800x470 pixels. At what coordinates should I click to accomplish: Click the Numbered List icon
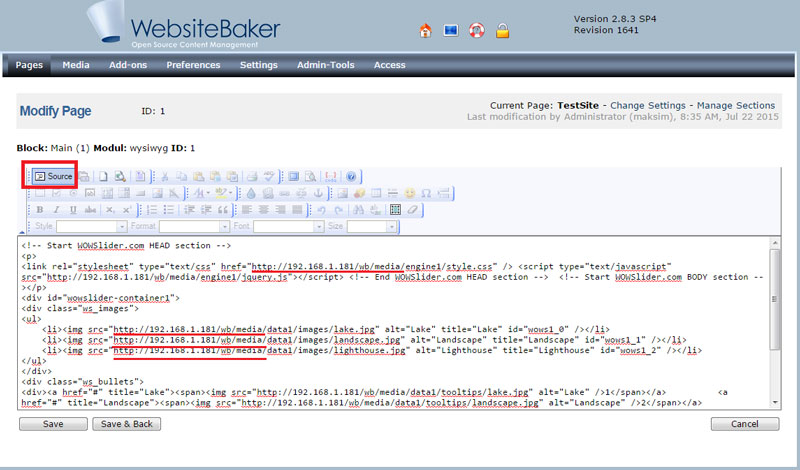coord(152,210)
